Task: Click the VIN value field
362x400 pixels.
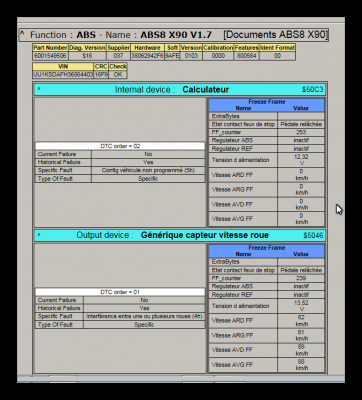Action: [63, 75]
